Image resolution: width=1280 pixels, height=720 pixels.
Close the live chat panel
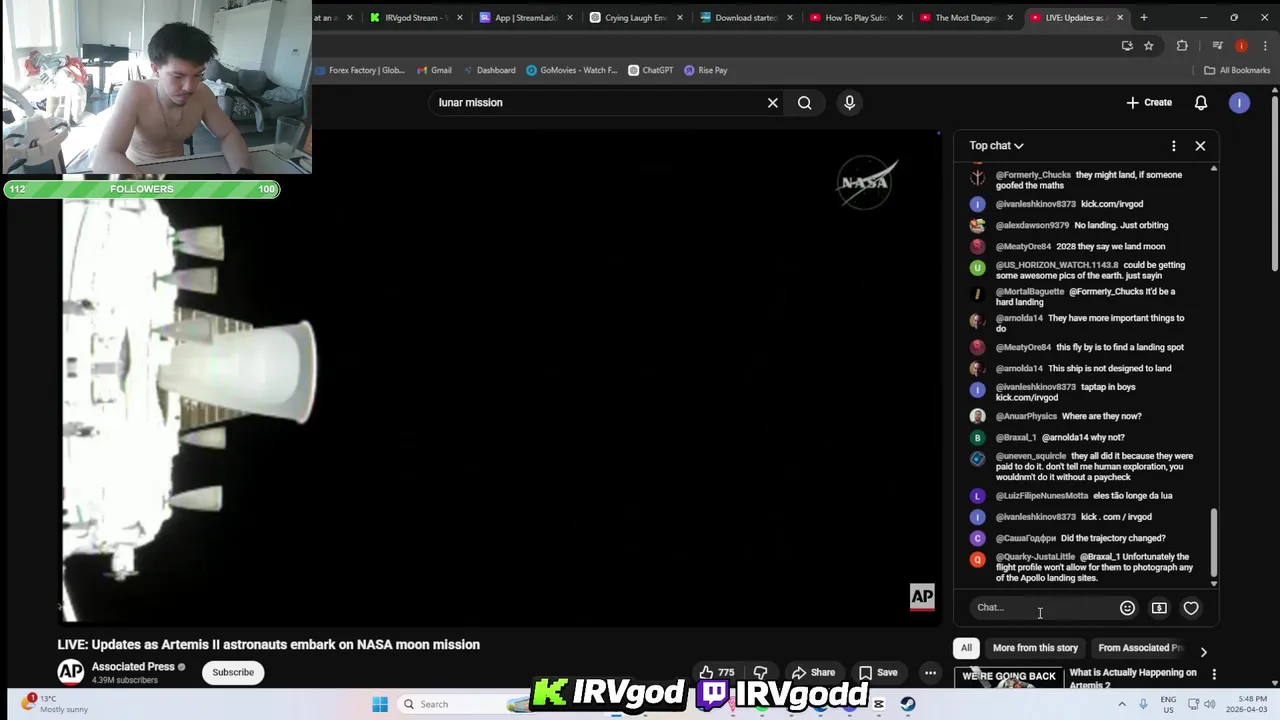(x=1200, y=146)
